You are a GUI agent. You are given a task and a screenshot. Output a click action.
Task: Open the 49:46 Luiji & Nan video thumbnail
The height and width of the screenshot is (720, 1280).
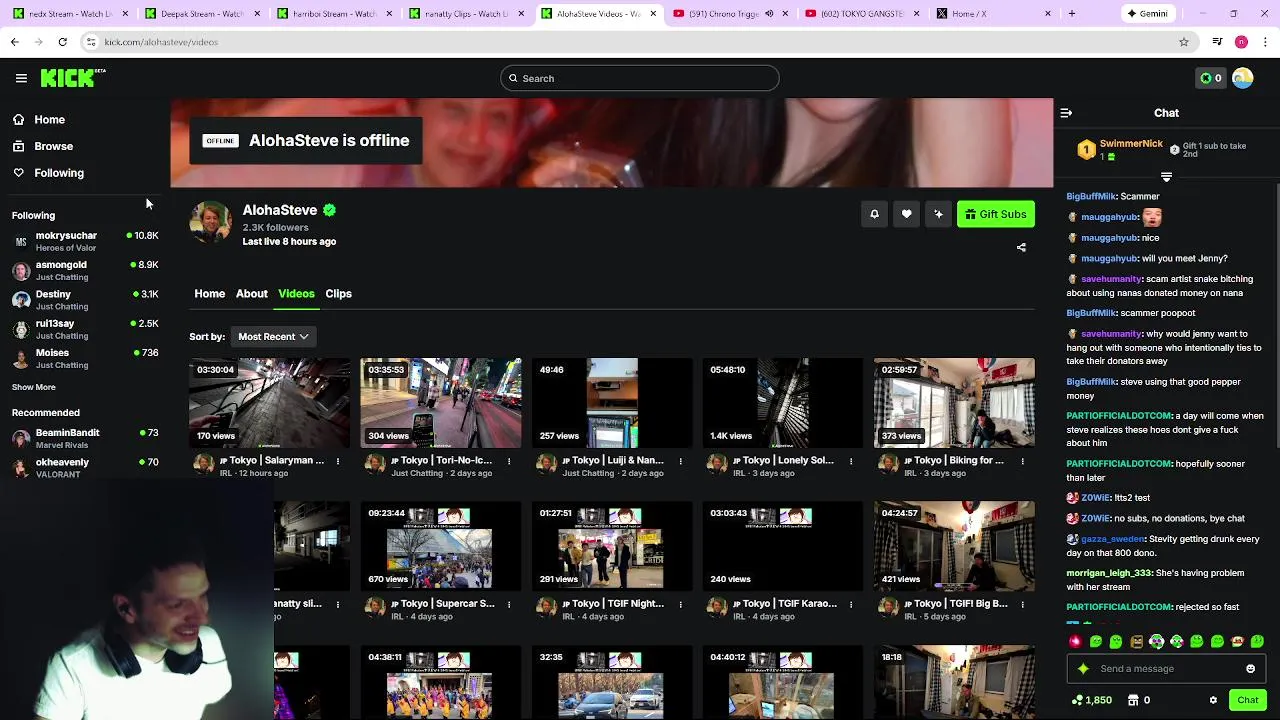click(x=612, y=403)
